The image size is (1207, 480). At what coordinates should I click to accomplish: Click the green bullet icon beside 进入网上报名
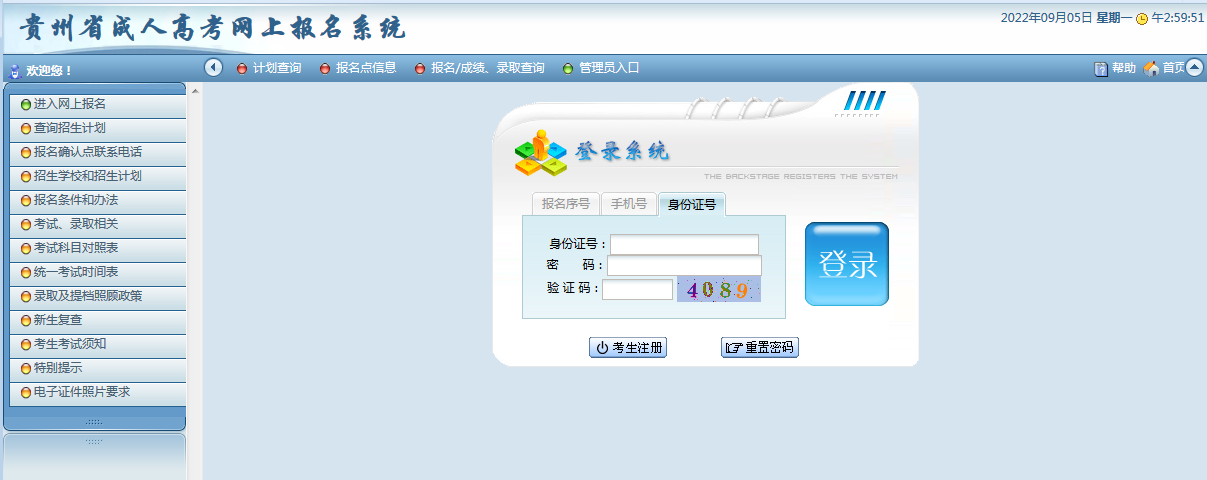click(26, 104)
